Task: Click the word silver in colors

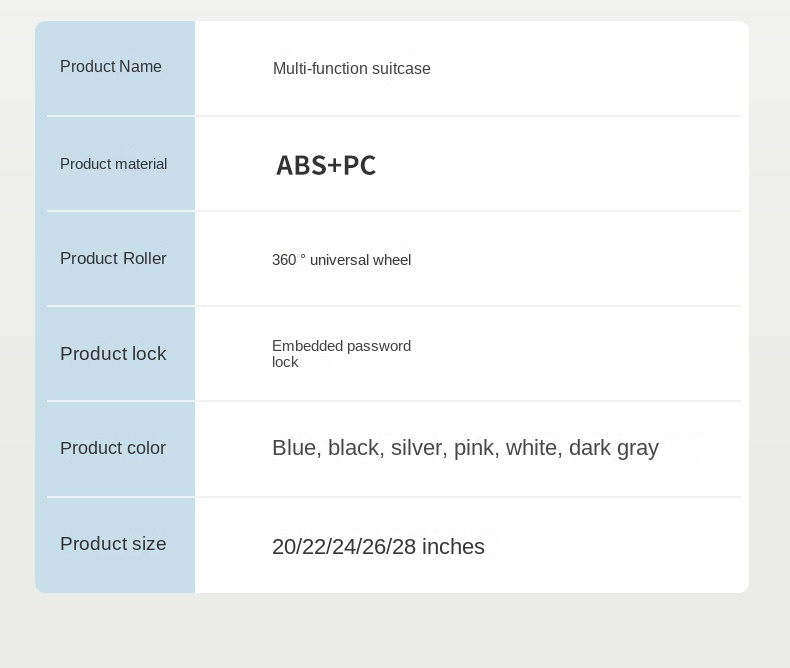Action: coord(418,448)
